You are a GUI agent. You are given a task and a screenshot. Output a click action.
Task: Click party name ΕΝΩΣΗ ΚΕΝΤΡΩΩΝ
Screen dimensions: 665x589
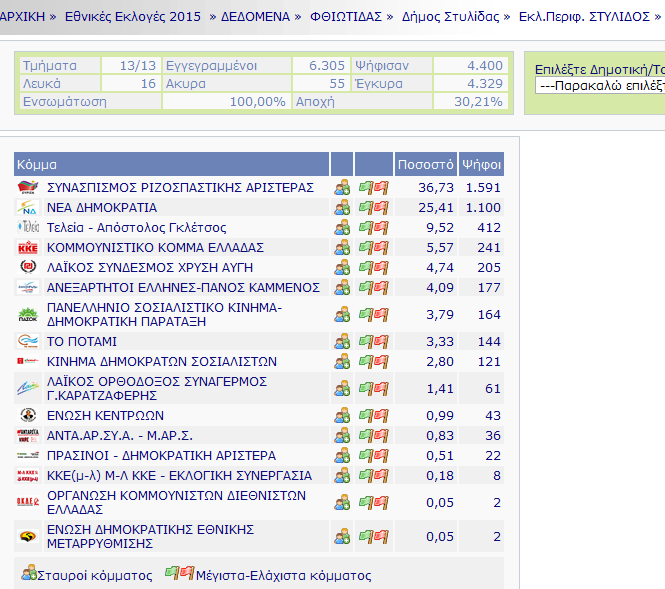pos(105,415)
